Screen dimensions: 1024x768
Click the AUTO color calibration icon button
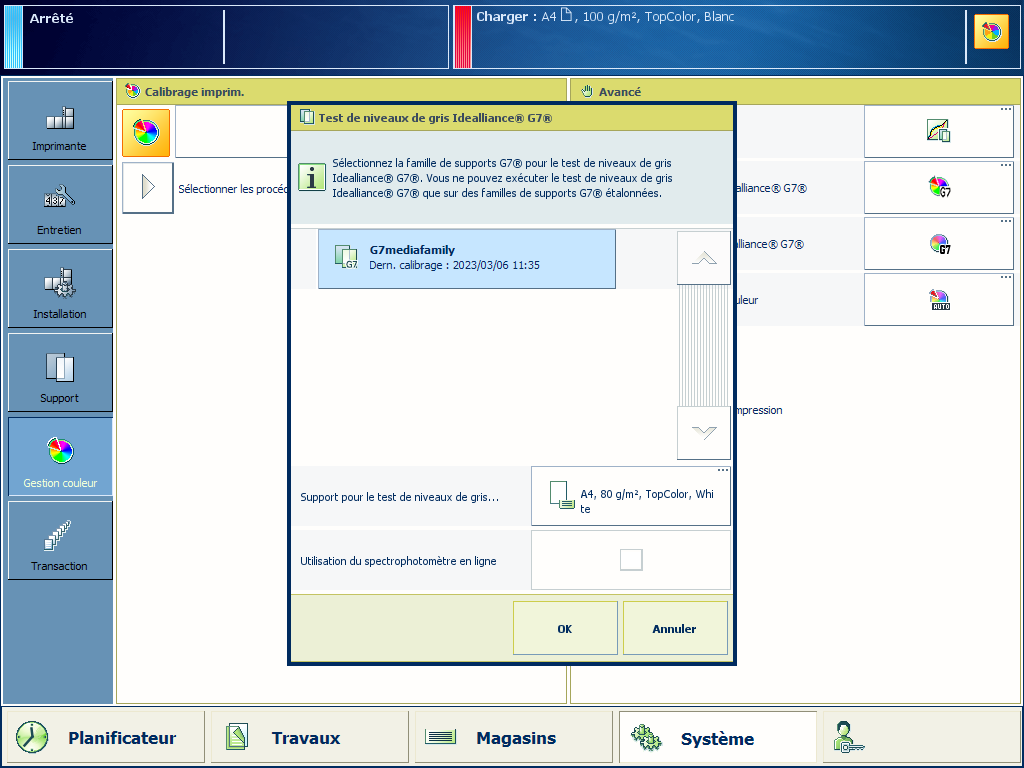pos(938,299)
